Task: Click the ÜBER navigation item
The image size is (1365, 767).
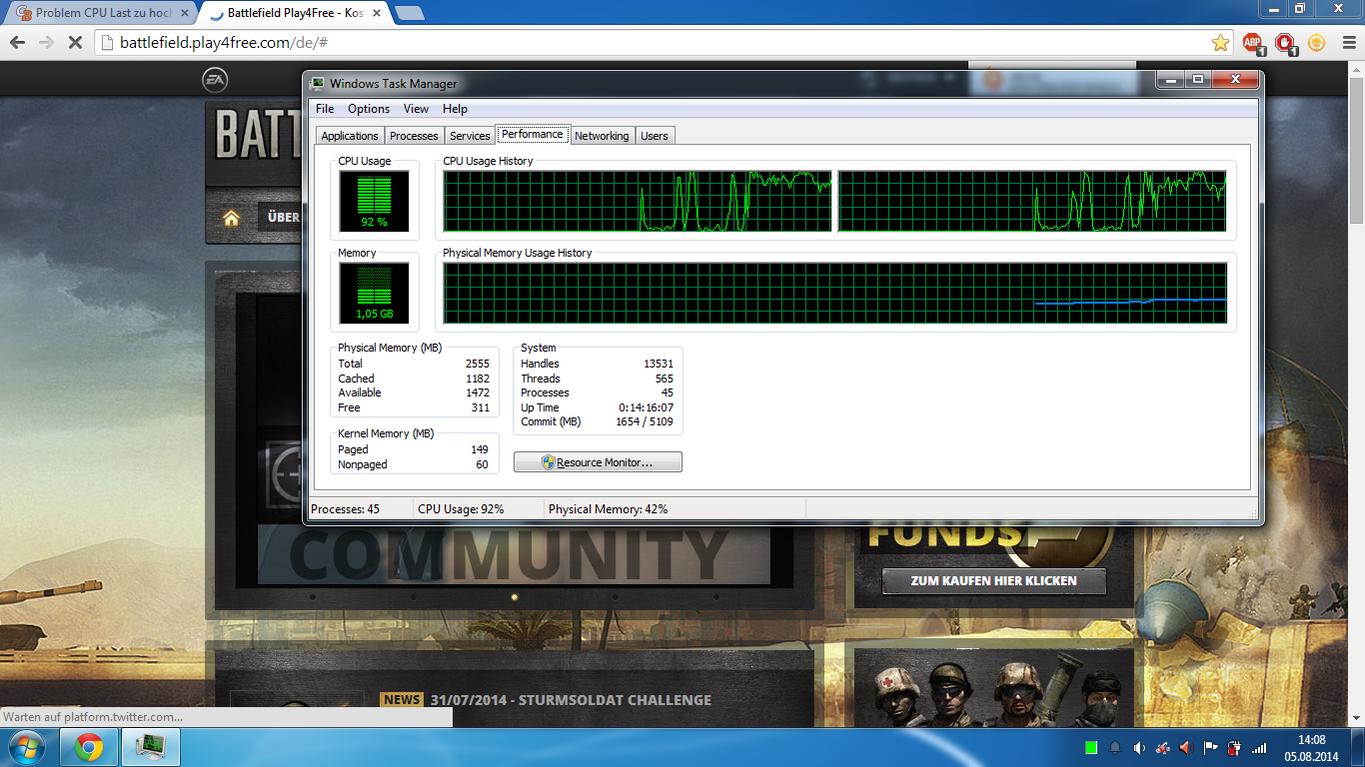Action: click(283, 217)
